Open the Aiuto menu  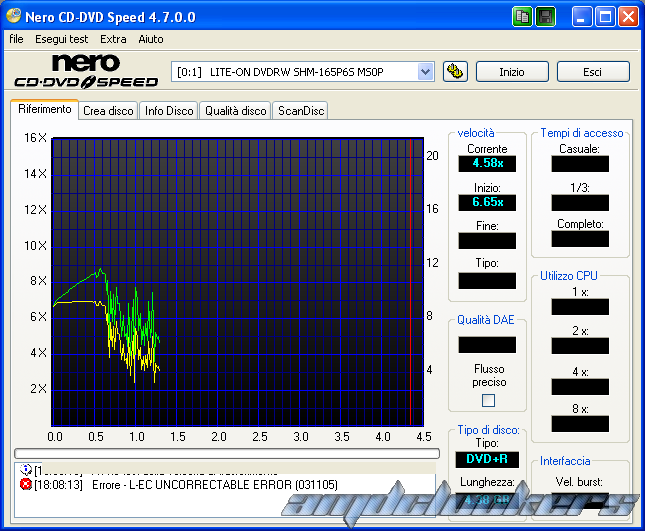(x=151, y=39)
